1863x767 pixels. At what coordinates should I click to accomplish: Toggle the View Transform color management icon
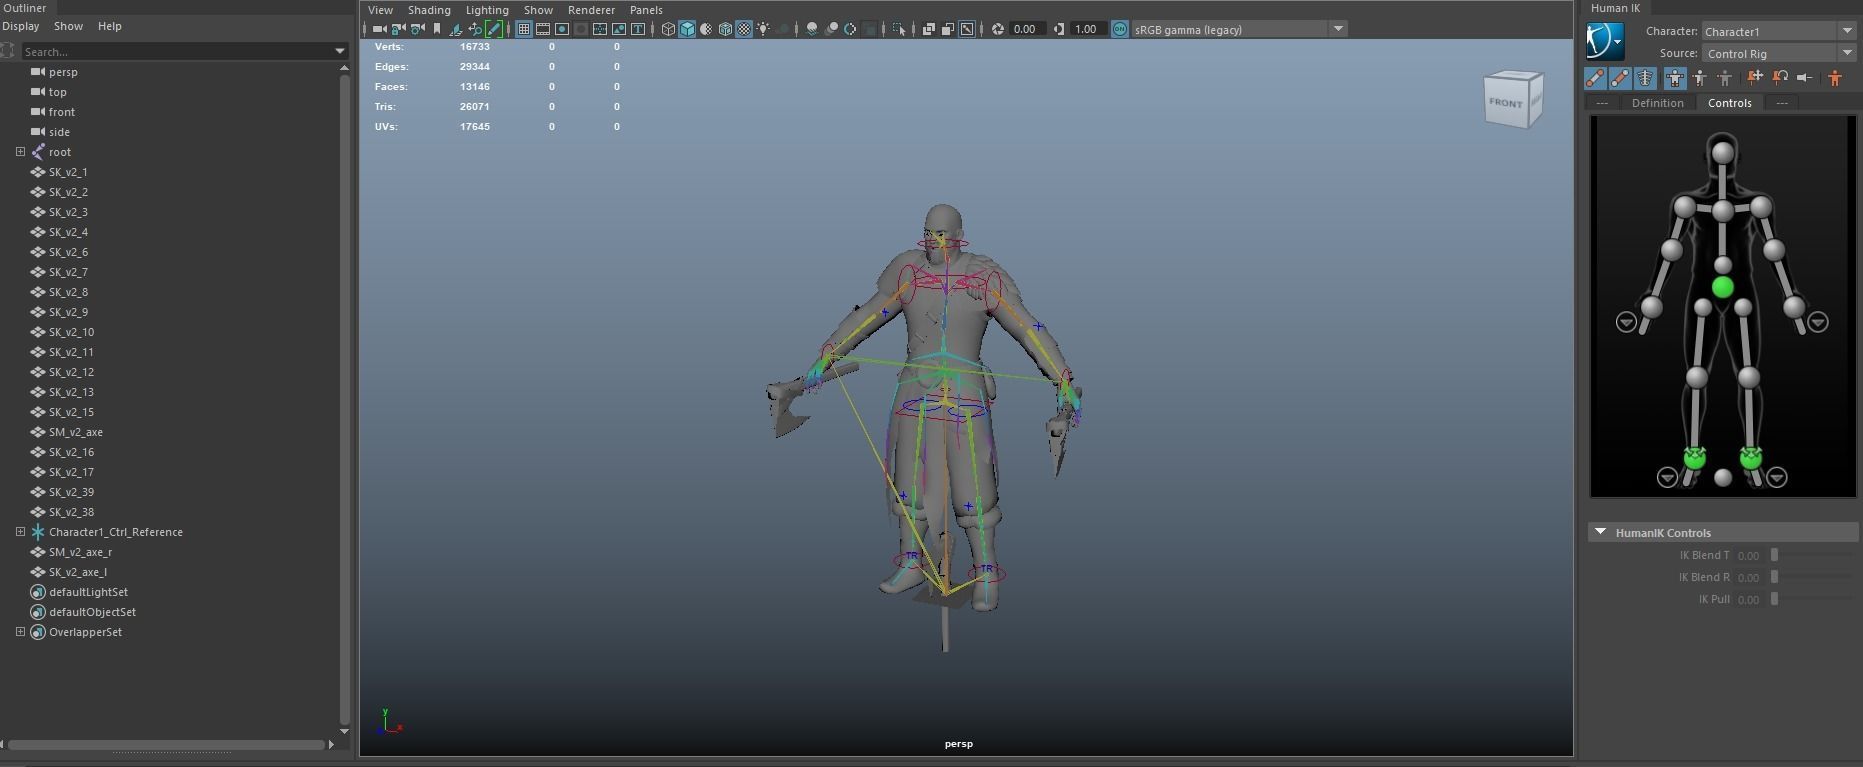coord(1120,29)
